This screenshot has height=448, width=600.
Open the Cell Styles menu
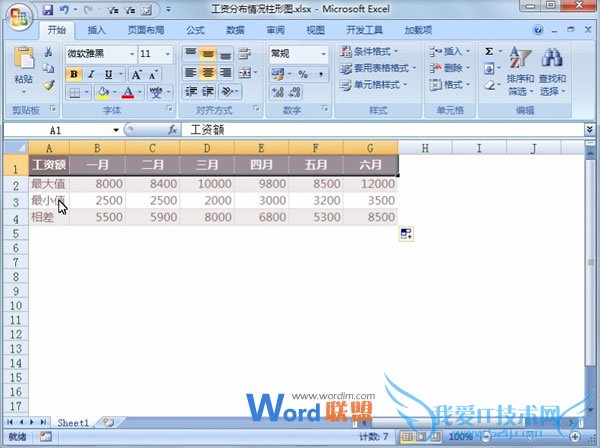click(373, 85)
